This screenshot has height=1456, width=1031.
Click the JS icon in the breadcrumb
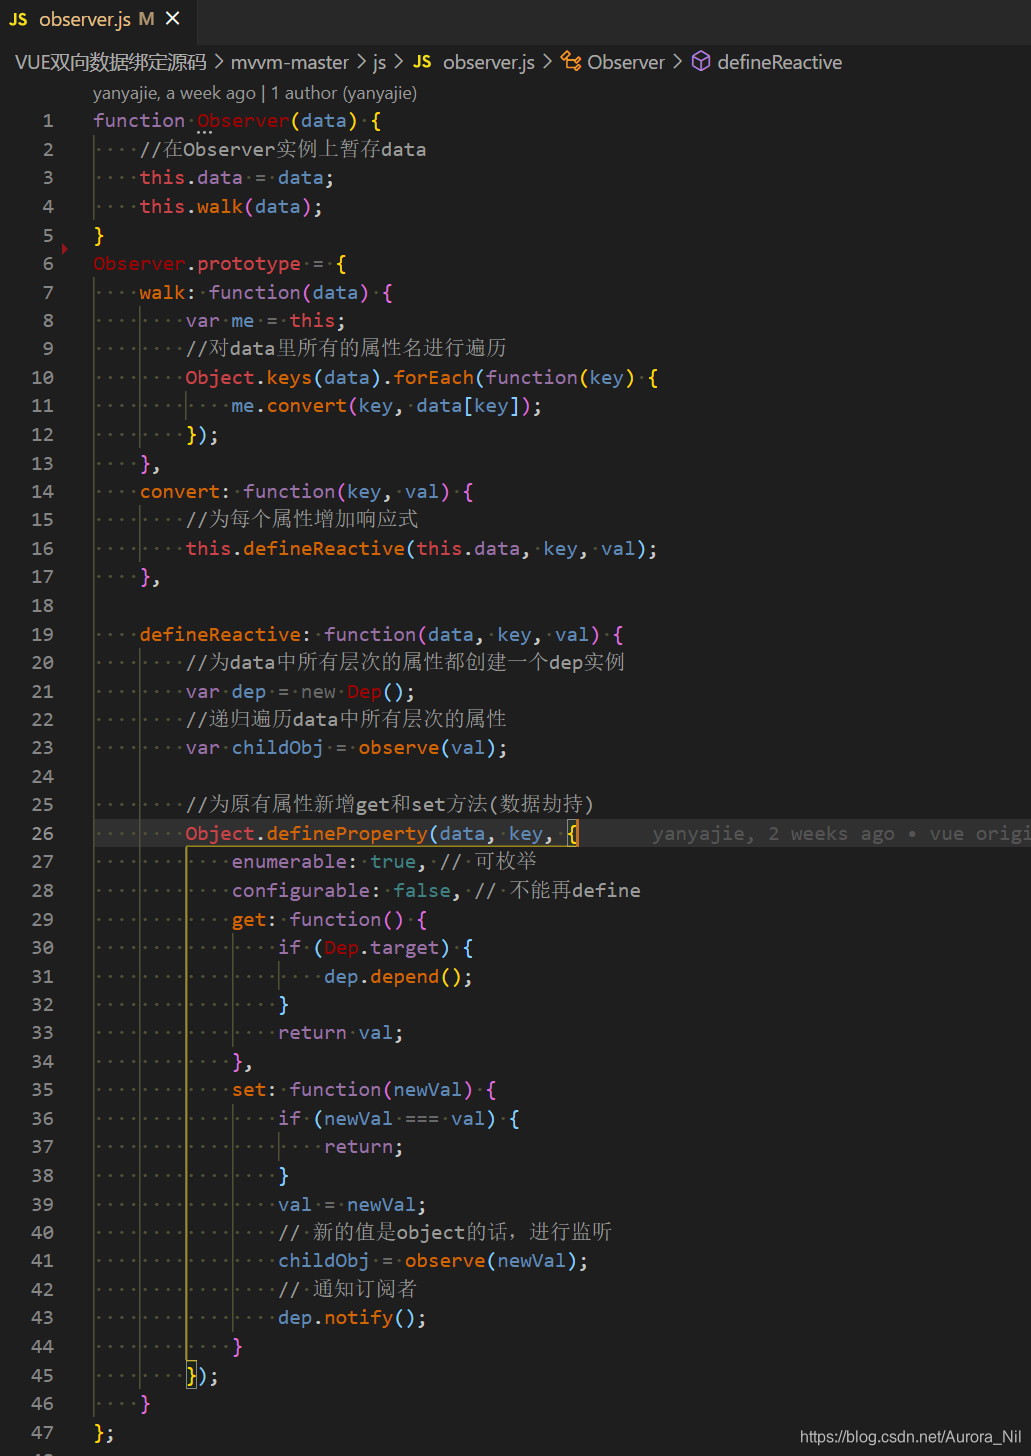pyautogui.click(x=422, y=62)
